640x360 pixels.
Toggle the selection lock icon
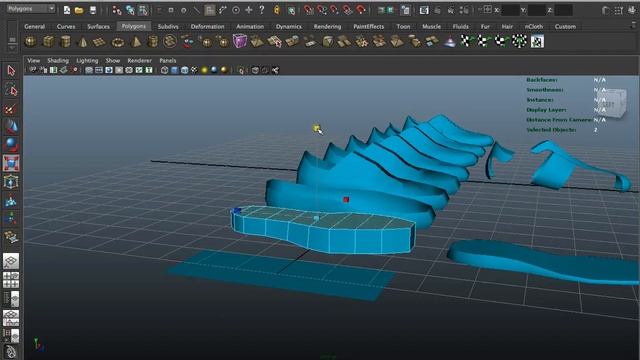pyautogui.click(x=277, y=10)
